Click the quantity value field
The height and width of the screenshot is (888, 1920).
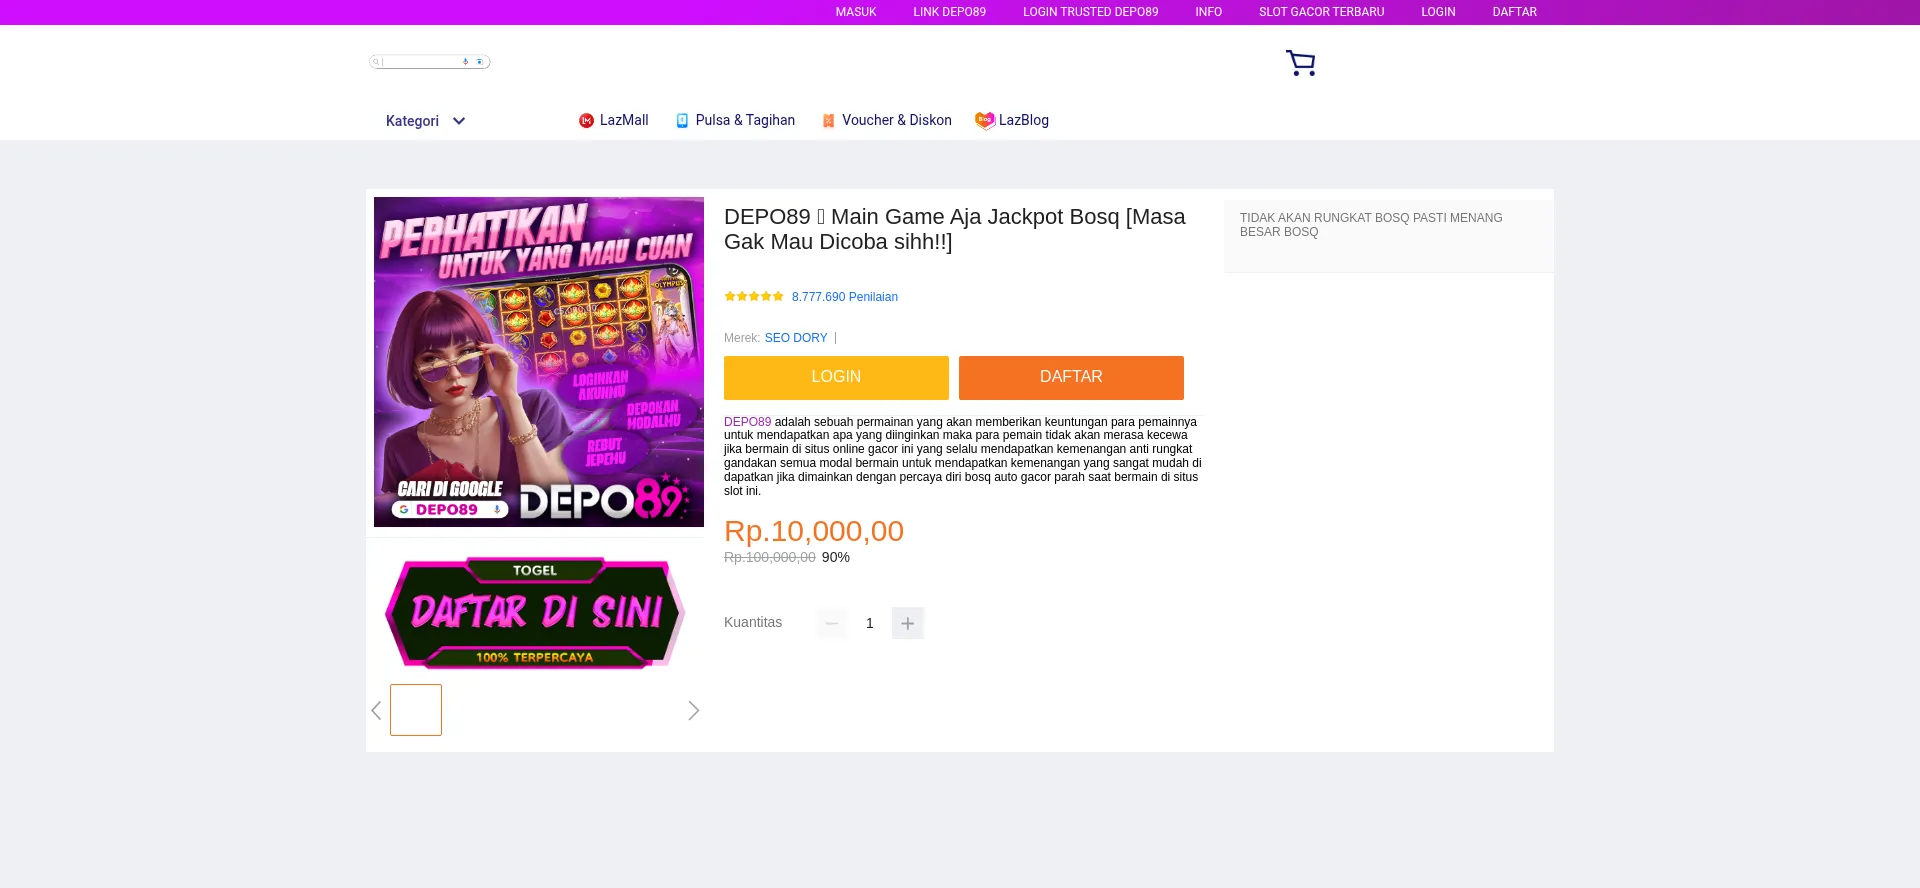(x=870, y=623)
